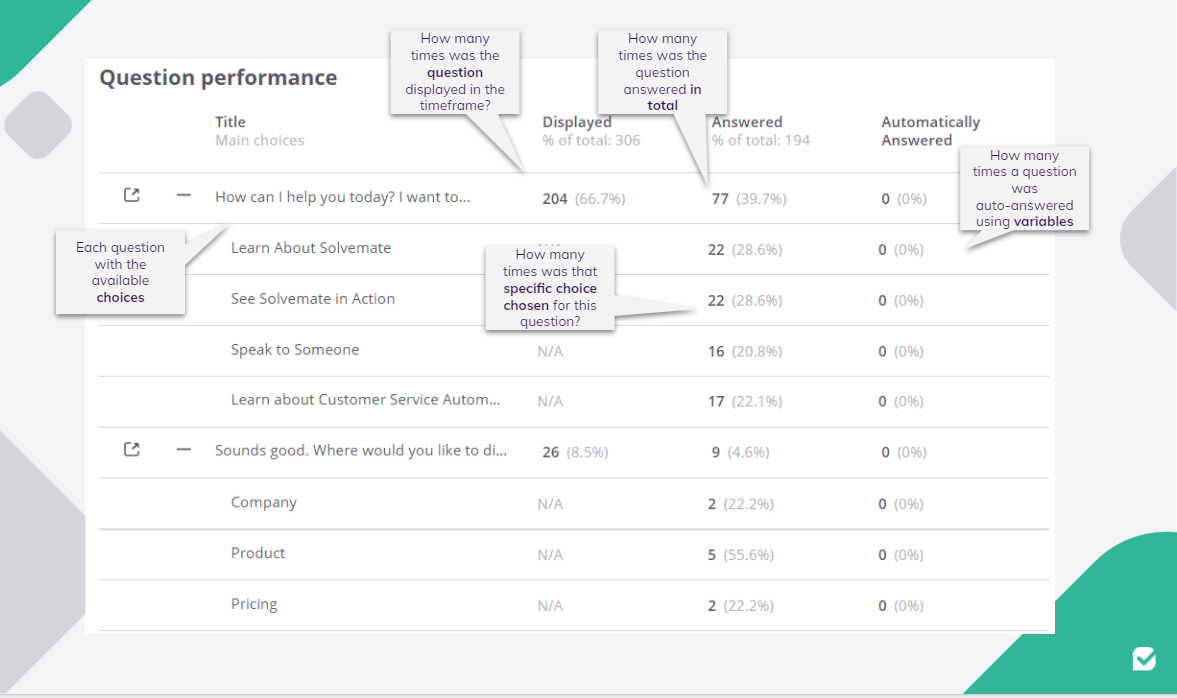
Task: Select the 'See Solvemate in Action' choice
Action: 313,299
